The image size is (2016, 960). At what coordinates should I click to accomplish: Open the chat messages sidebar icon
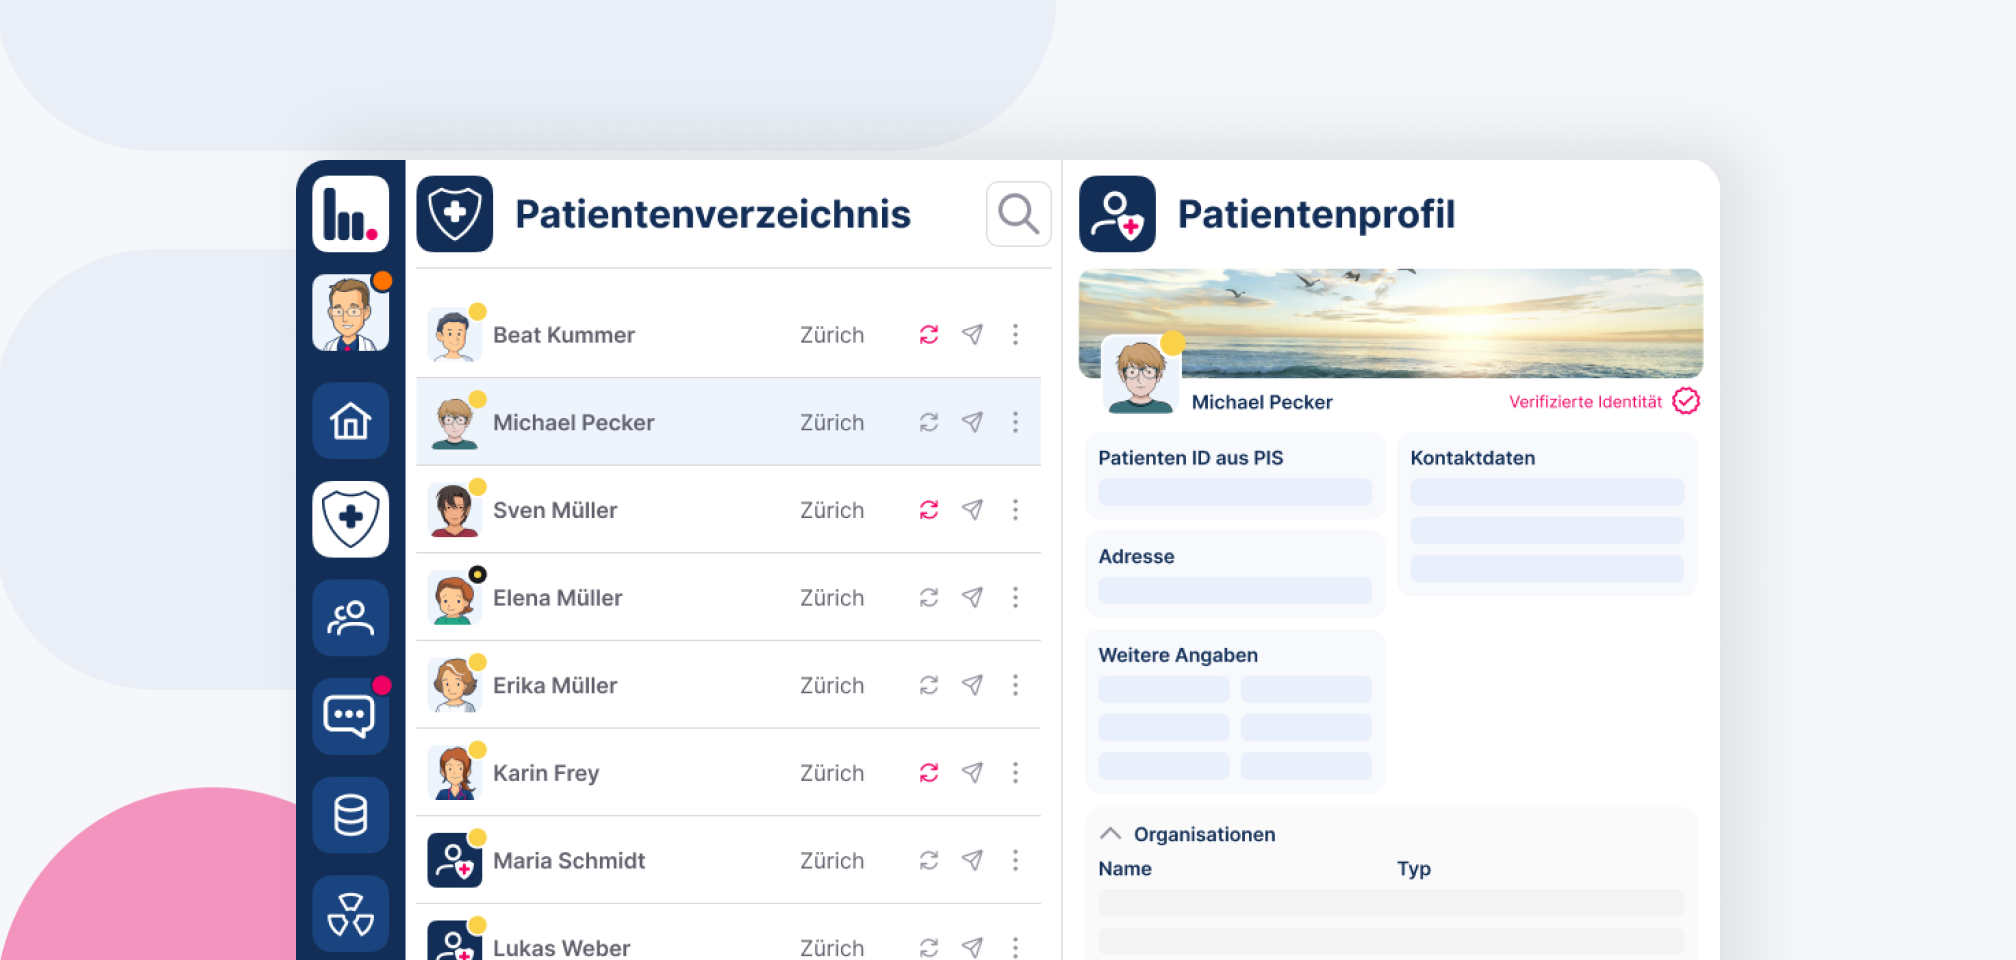coord(350,716)
